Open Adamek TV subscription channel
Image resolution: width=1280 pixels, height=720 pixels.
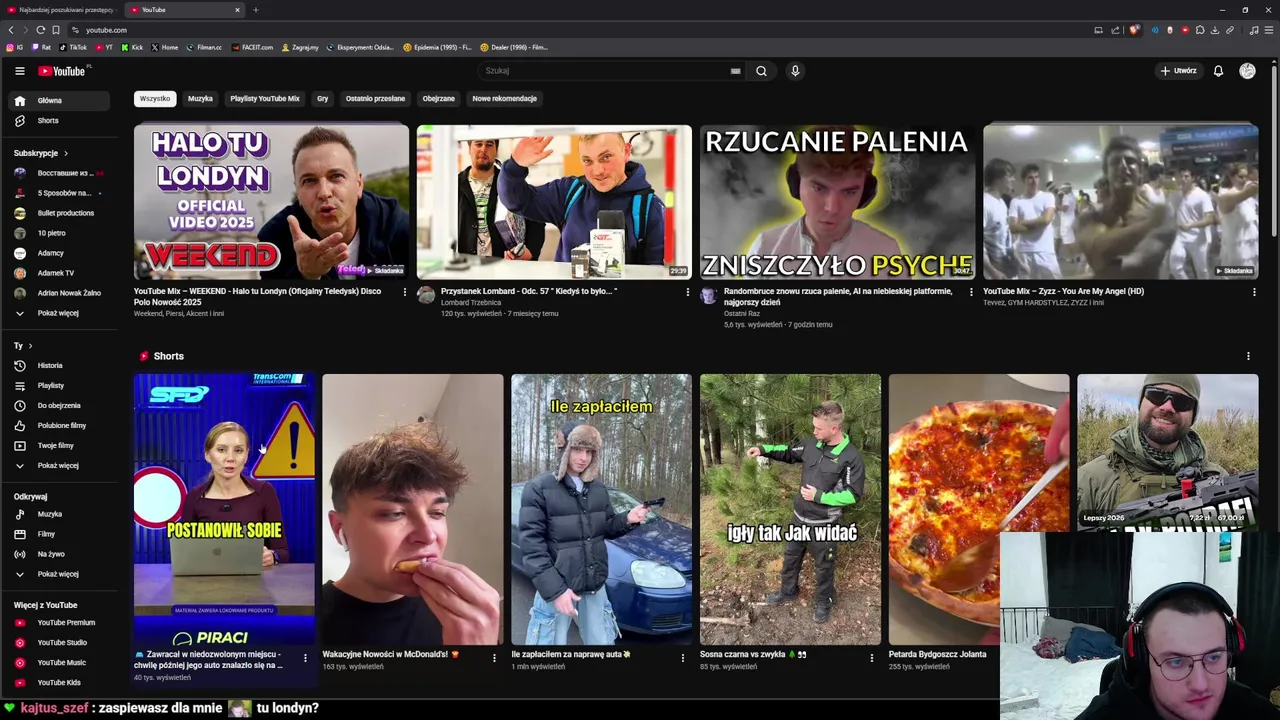point(59,273)
